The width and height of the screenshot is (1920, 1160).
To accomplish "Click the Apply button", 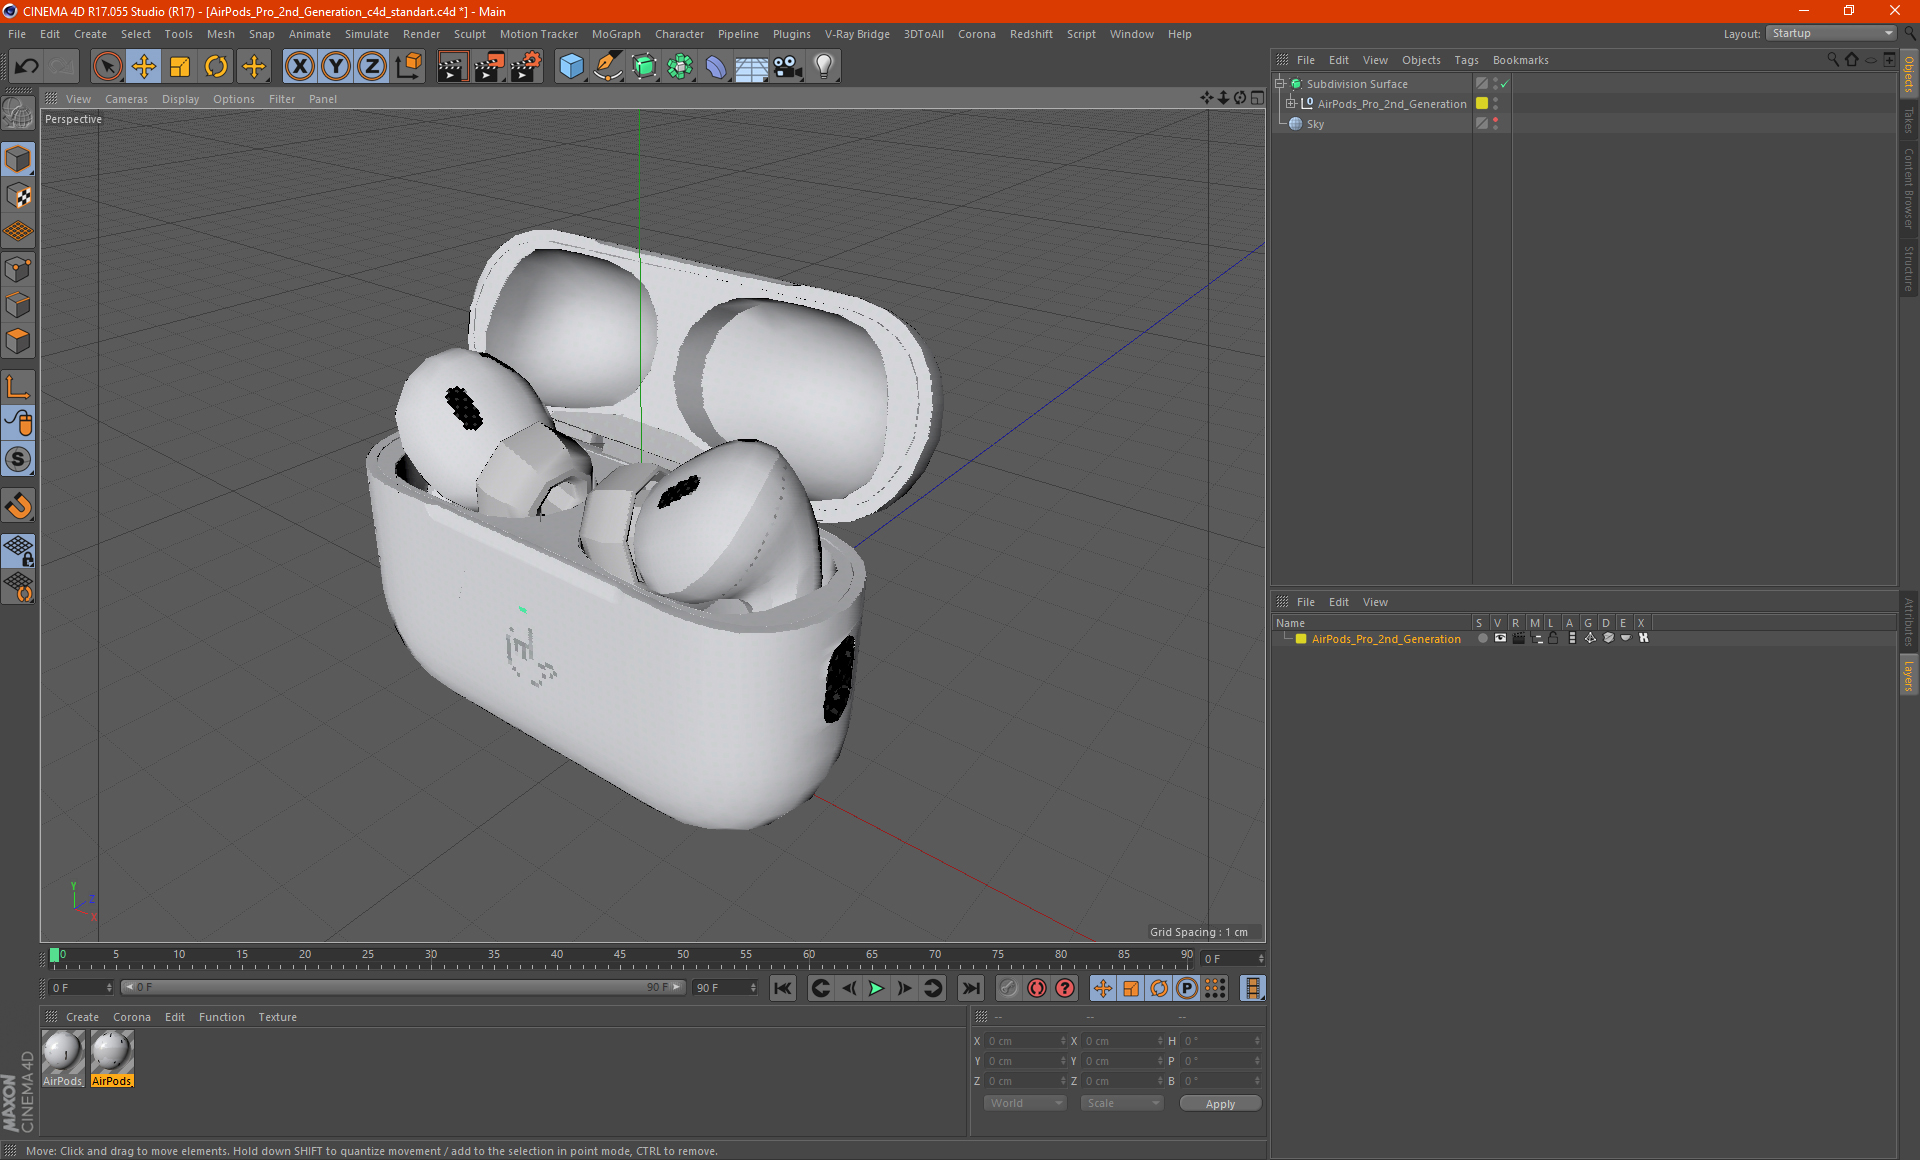I will 1220,1103.
